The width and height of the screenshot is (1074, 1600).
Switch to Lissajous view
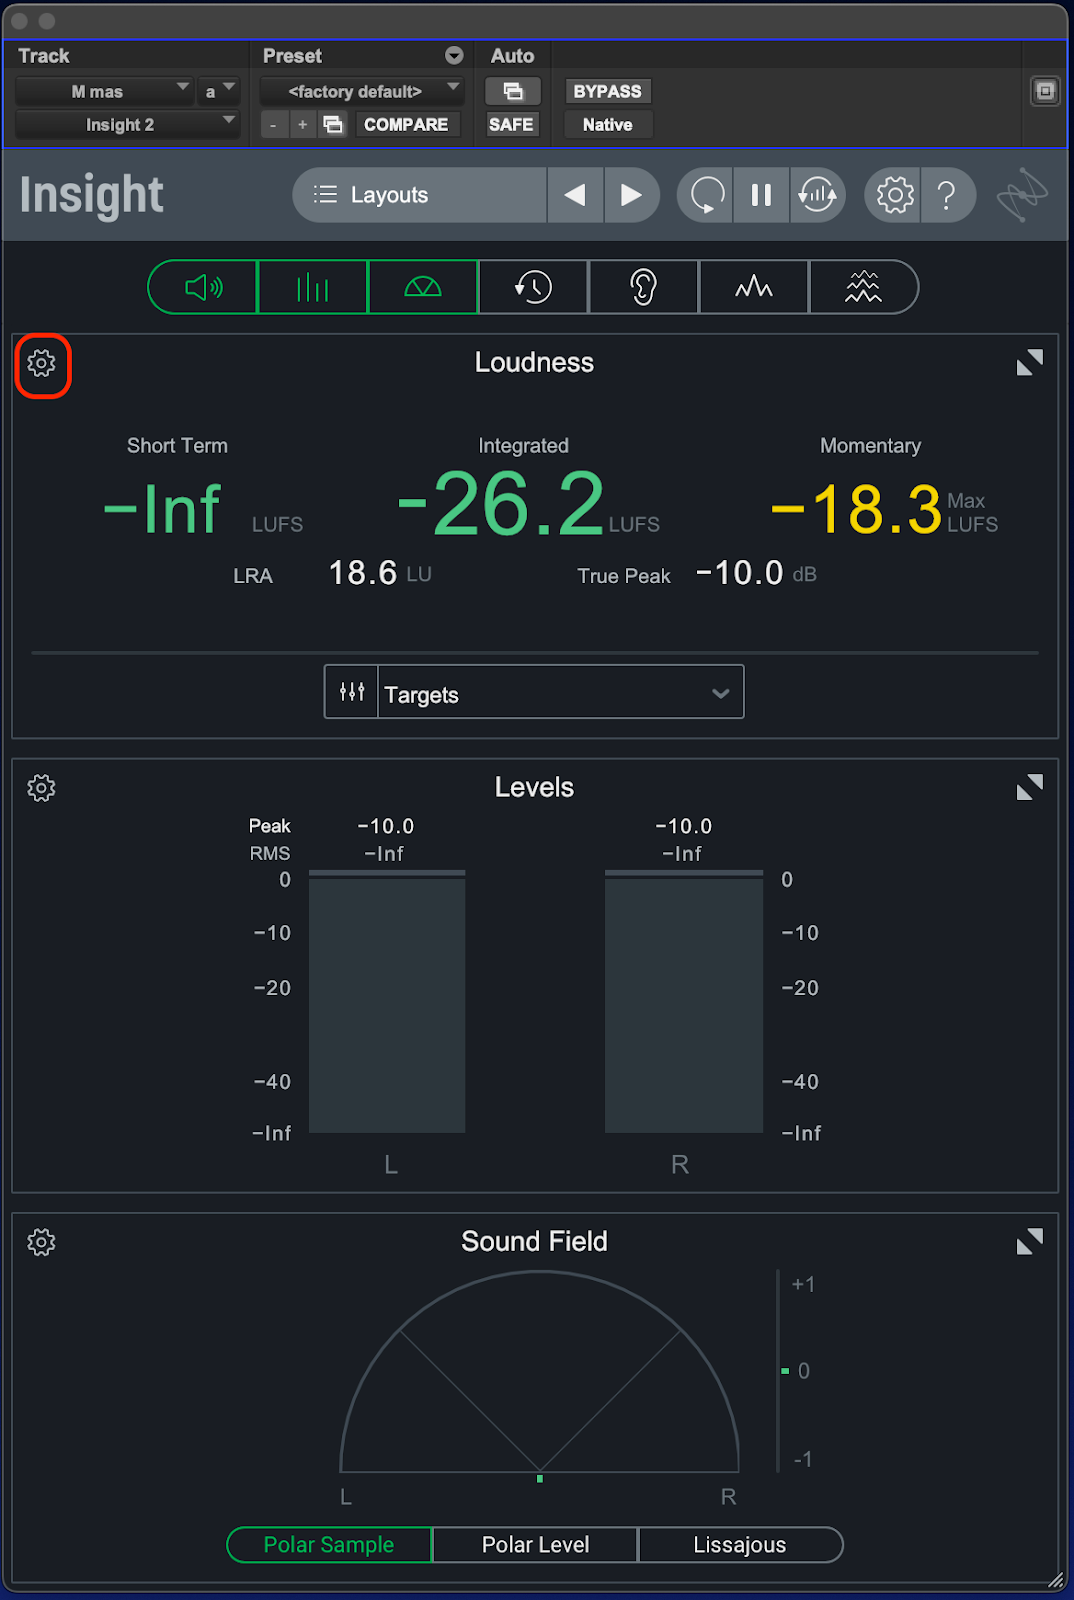(740, 1545)
